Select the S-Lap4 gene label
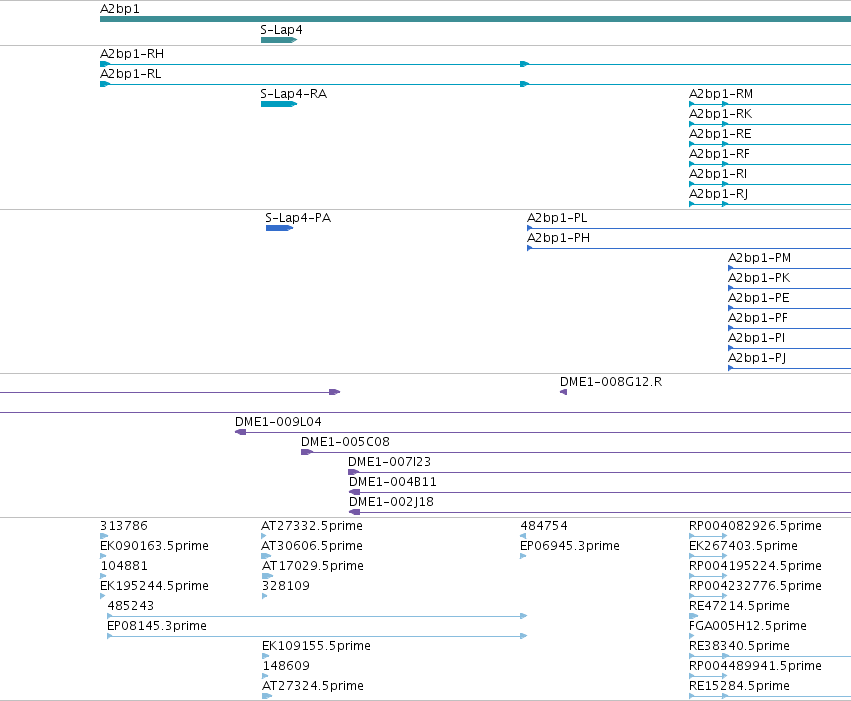Image resolution: width=851 pixels, height=701 pixels. [281, 29]
